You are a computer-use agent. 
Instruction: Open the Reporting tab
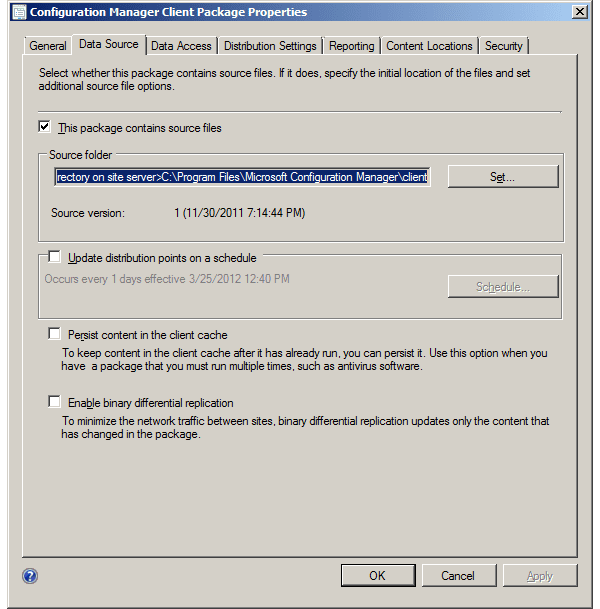351,46
